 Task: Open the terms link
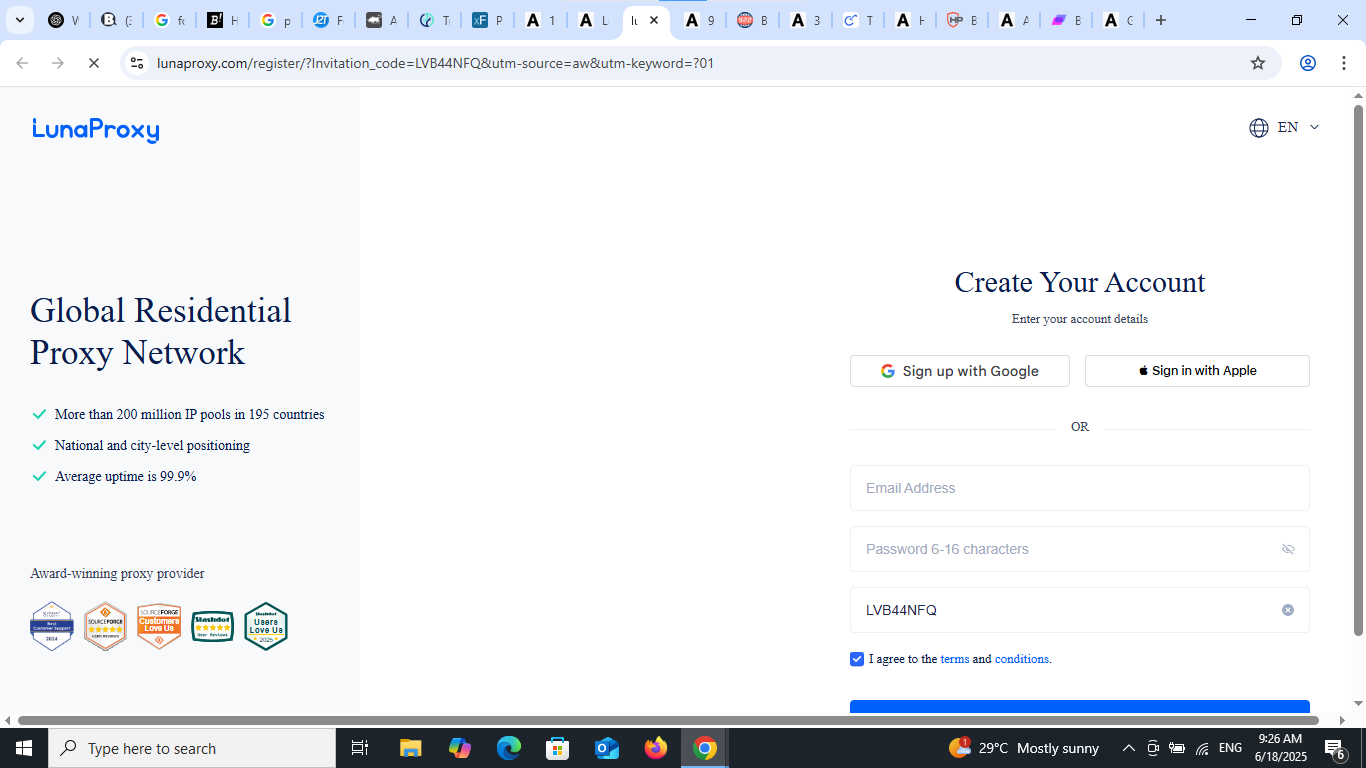coord(954,659)
